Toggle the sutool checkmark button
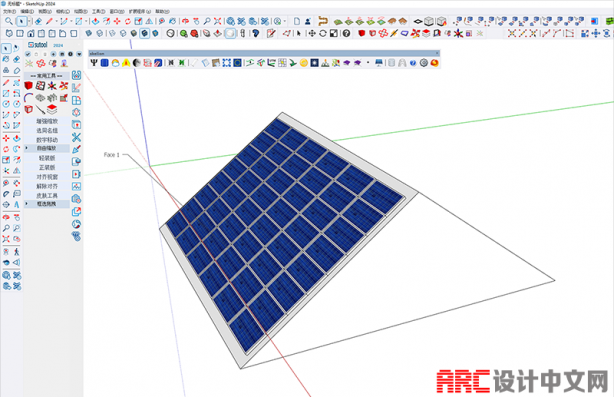Image resolution: width=614 pixels, height=397 pixels. tap(28, 54)
